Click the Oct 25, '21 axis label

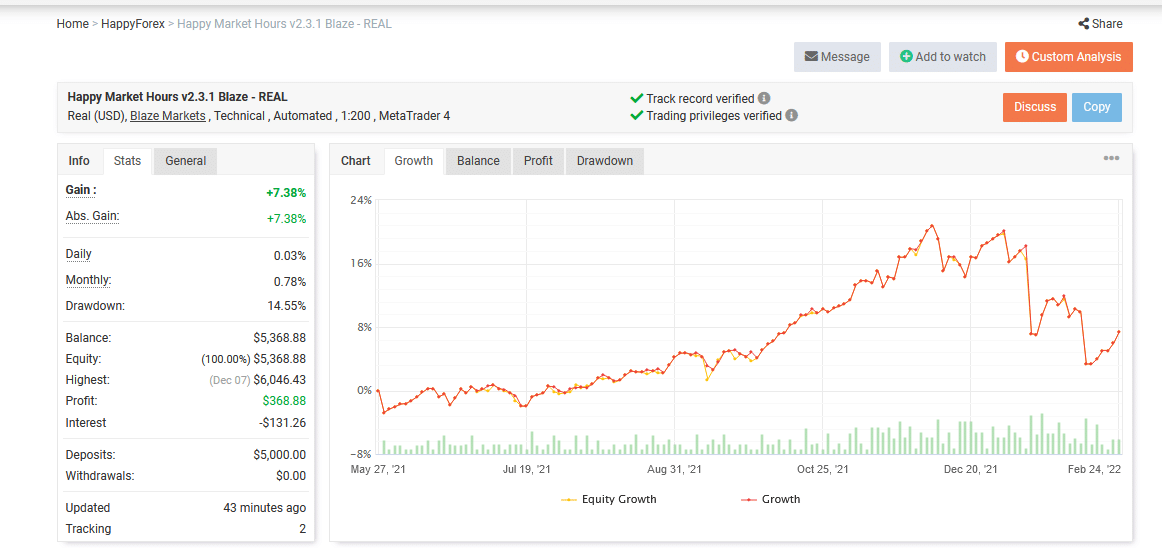(823, 469)
